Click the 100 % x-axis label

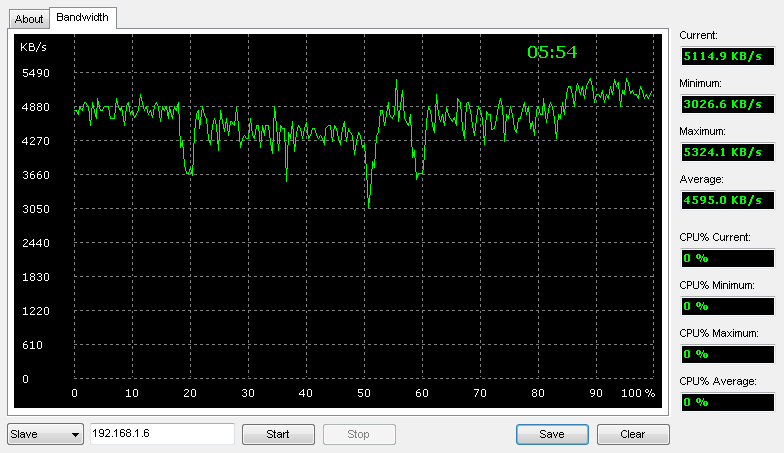click(x=638, y=394)
